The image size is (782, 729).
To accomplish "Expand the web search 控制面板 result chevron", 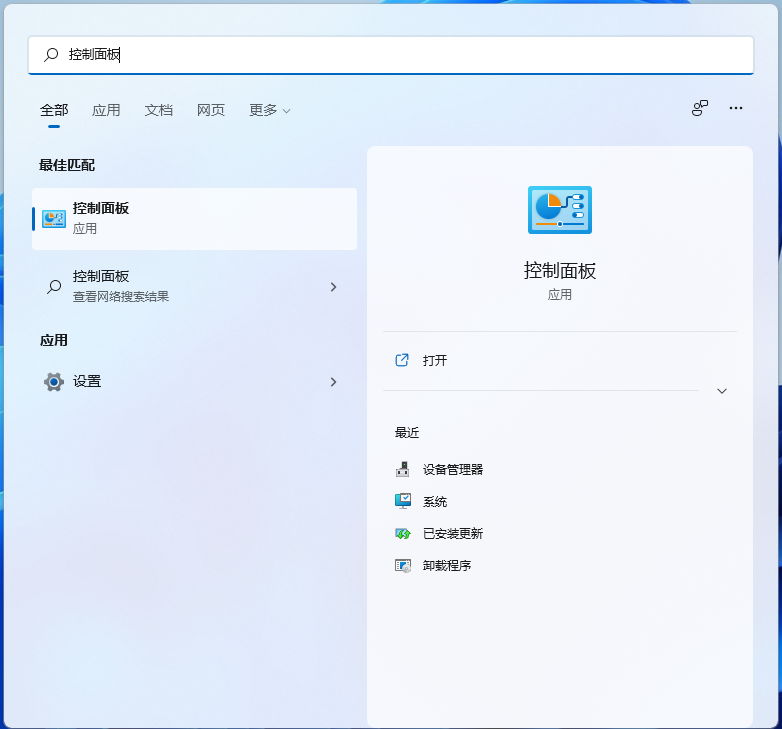I will click(333, 287).
